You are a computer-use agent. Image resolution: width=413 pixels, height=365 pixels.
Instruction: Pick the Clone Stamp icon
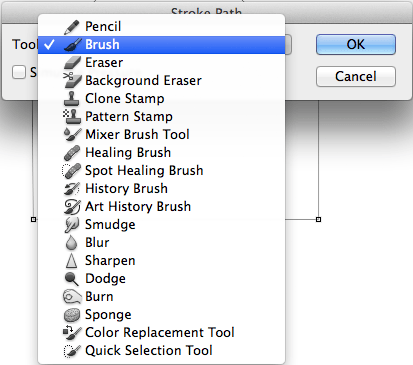click(72, 98)
